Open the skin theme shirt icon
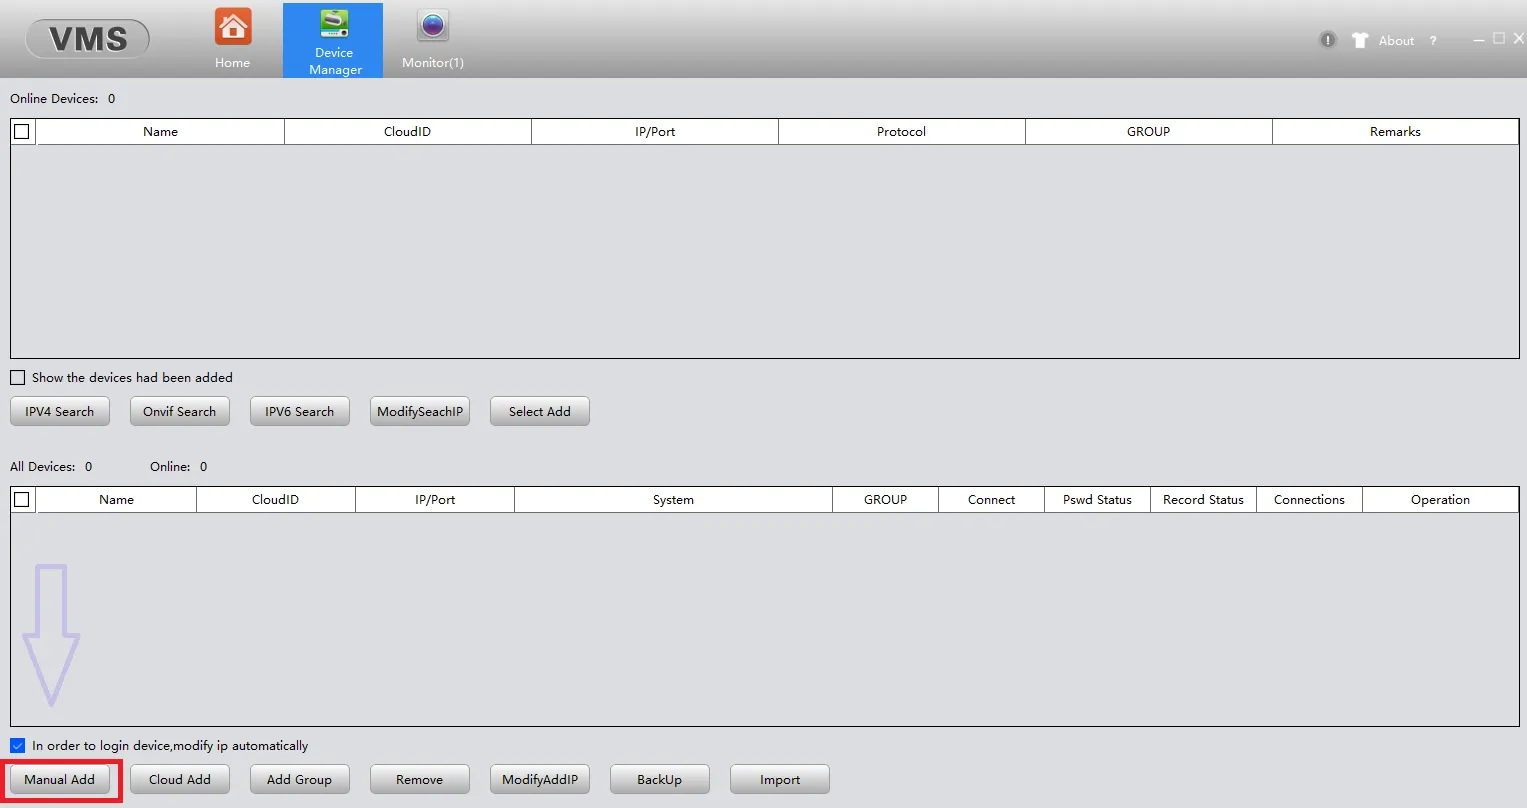Viewport: 1527px width, 808px height. 1359,40
